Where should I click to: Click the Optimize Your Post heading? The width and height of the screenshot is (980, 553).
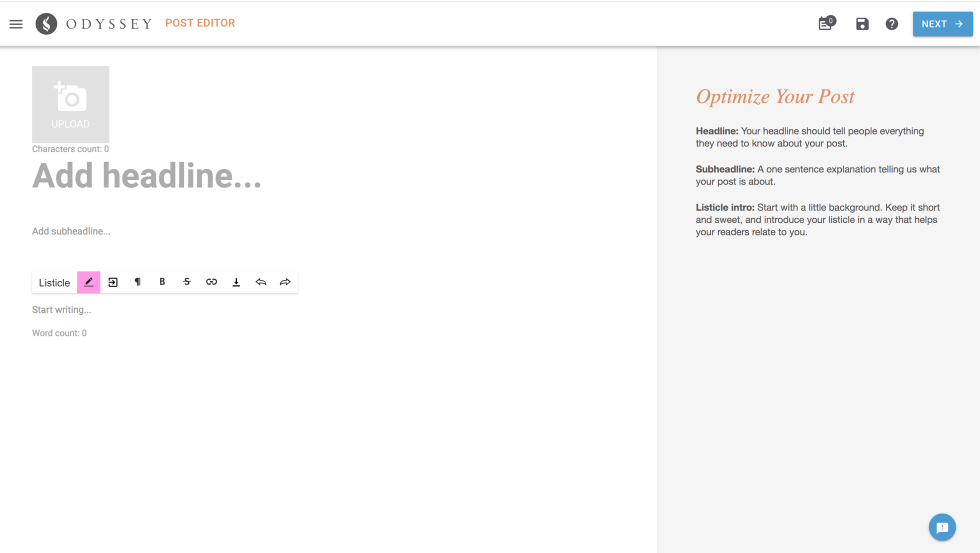[775, 96]
